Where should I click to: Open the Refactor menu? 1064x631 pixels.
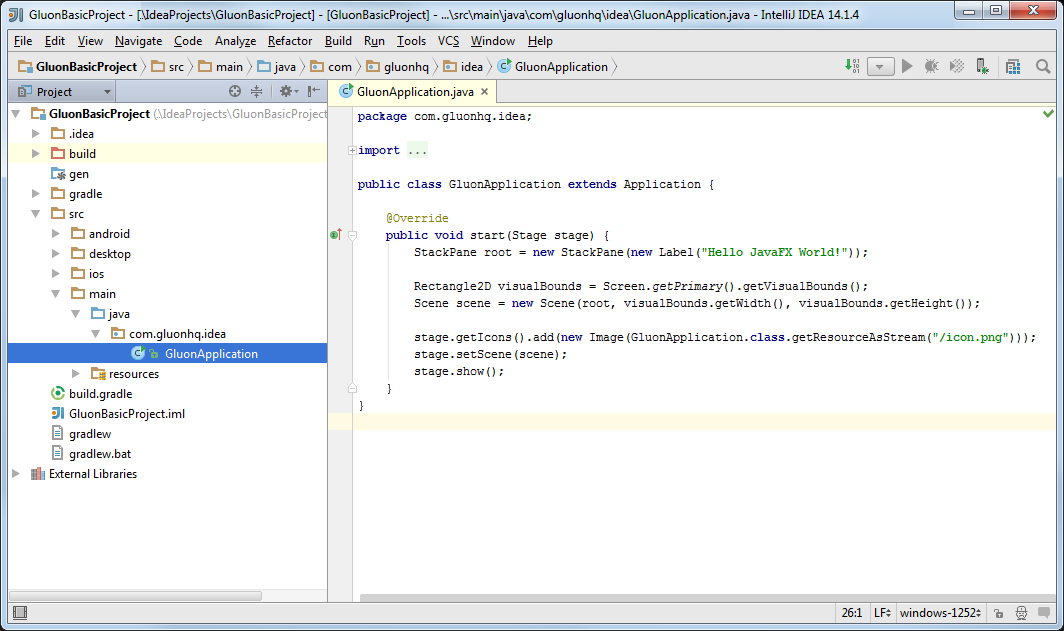[x=290, y=41]
